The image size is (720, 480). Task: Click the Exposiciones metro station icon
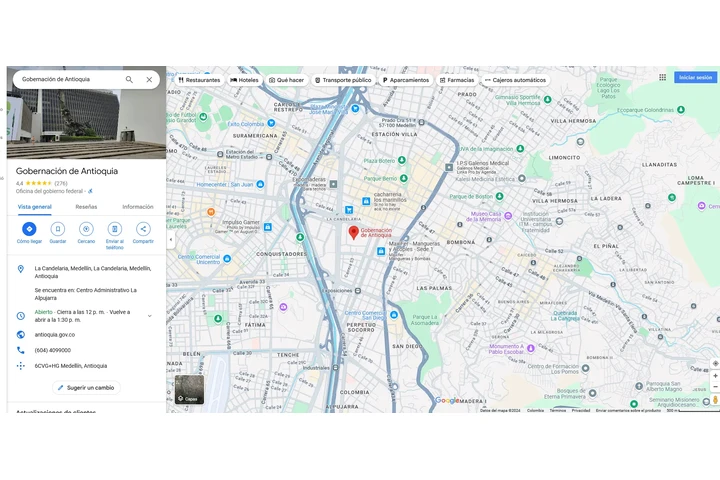(358, 291)
